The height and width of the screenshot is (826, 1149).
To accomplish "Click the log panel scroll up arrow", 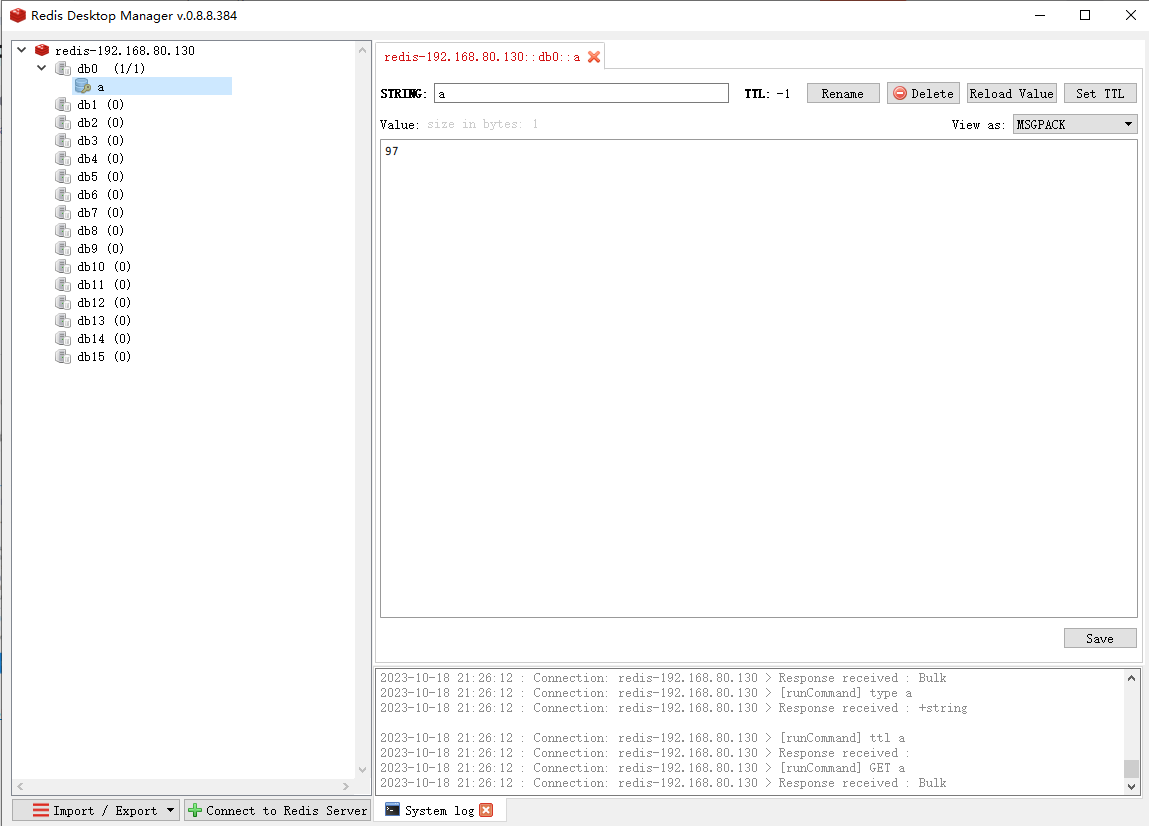I will coord(1131,678).
